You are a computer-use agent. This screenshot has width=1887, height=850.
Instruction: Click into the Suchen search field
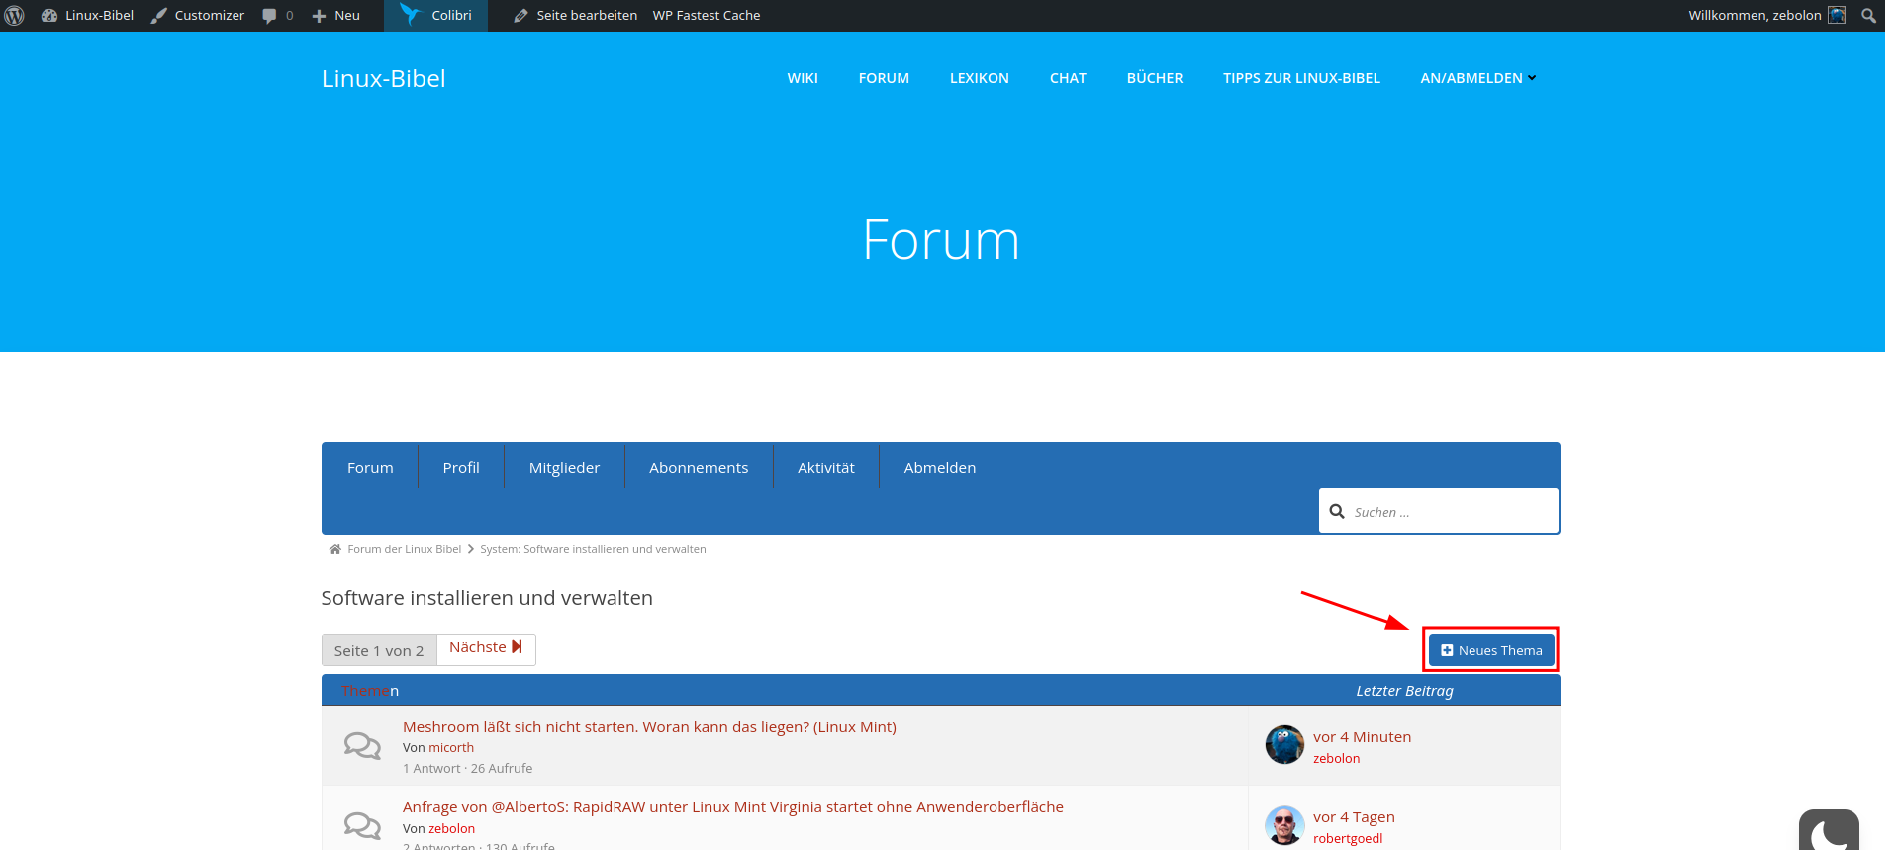(1449, 512)
